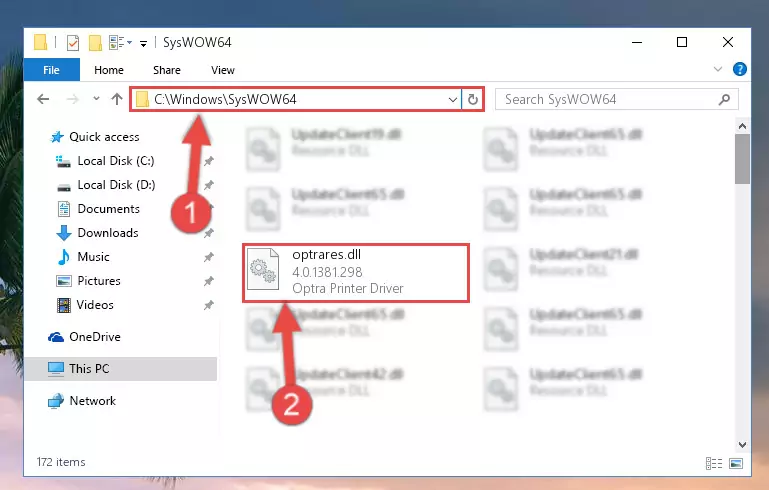
Task: Open Local Disk (D:) in sidebar
Action: (x=116, y=185)
